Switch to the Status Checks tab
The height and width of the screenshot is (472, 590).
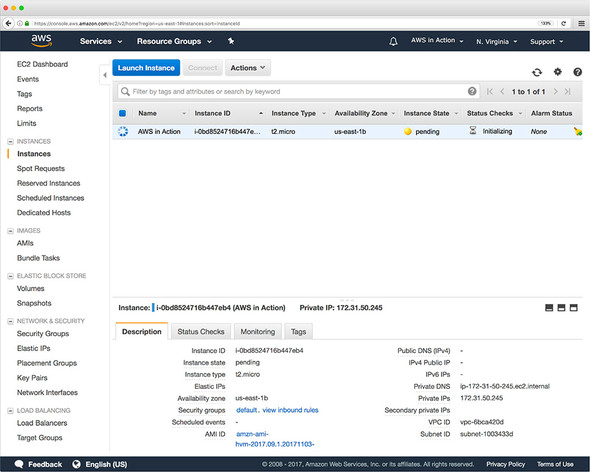201,332
